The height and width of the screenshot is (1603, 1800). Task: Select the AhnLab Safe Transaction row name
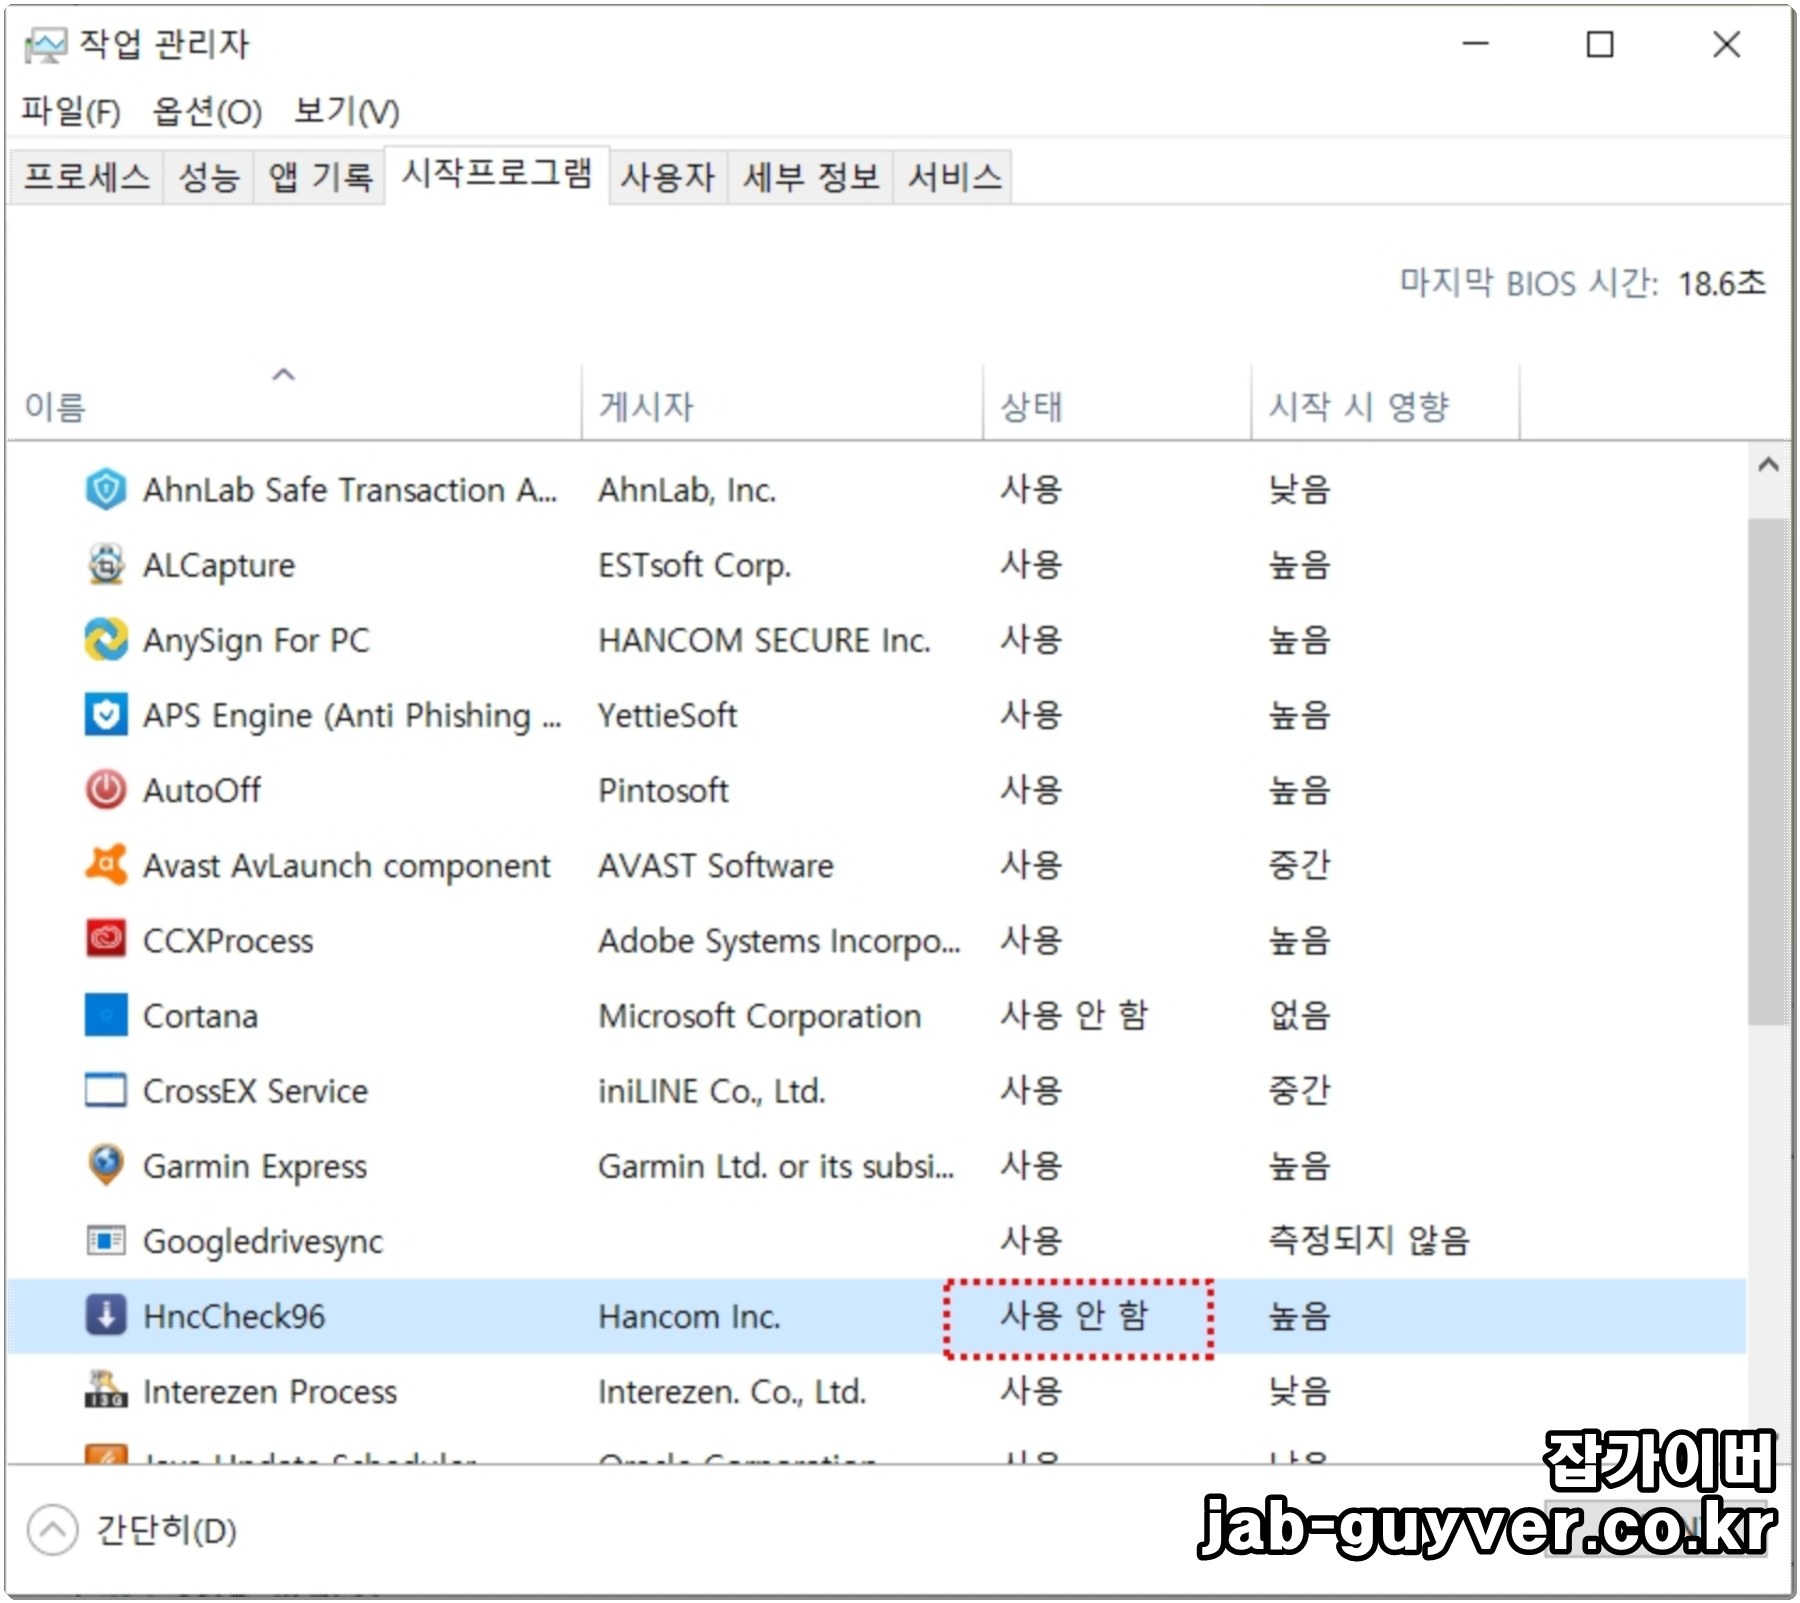point(350,490)
